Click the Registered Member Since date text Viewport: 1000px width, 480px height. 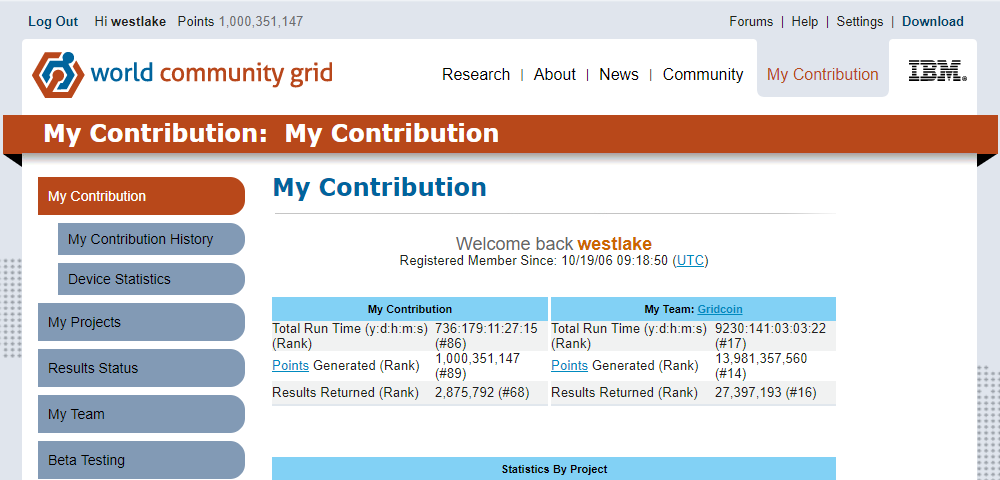(554, 261)
